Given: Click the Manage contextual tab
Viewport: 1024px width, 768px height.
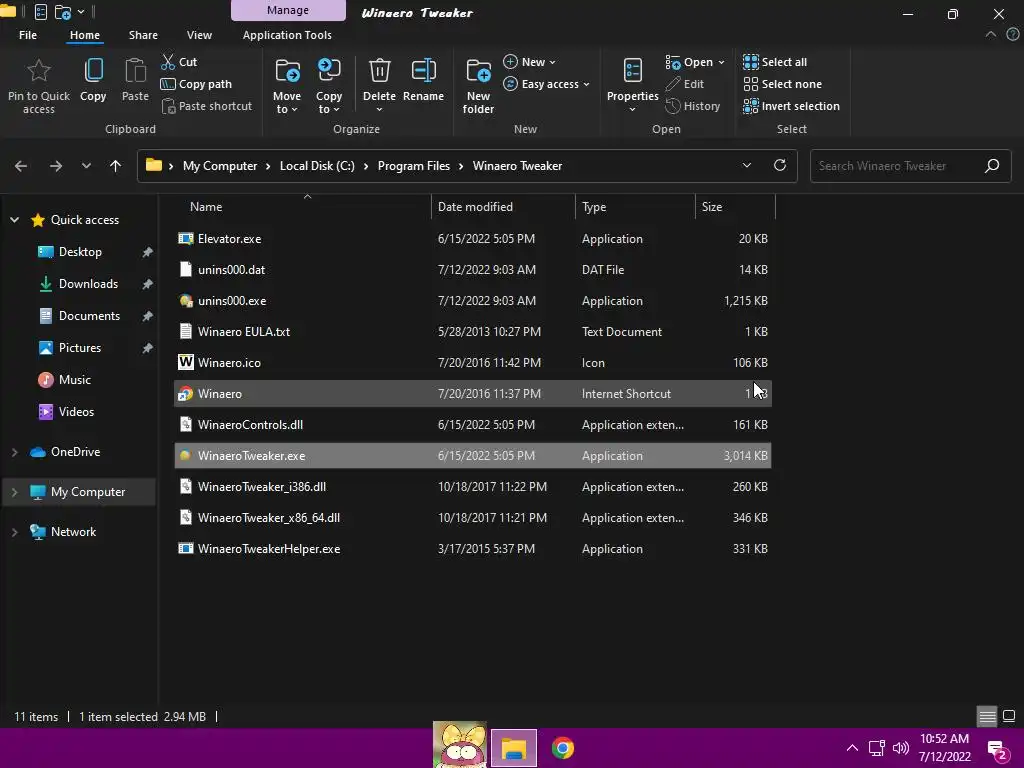Looking at the screenshot, I should [288, 10].
